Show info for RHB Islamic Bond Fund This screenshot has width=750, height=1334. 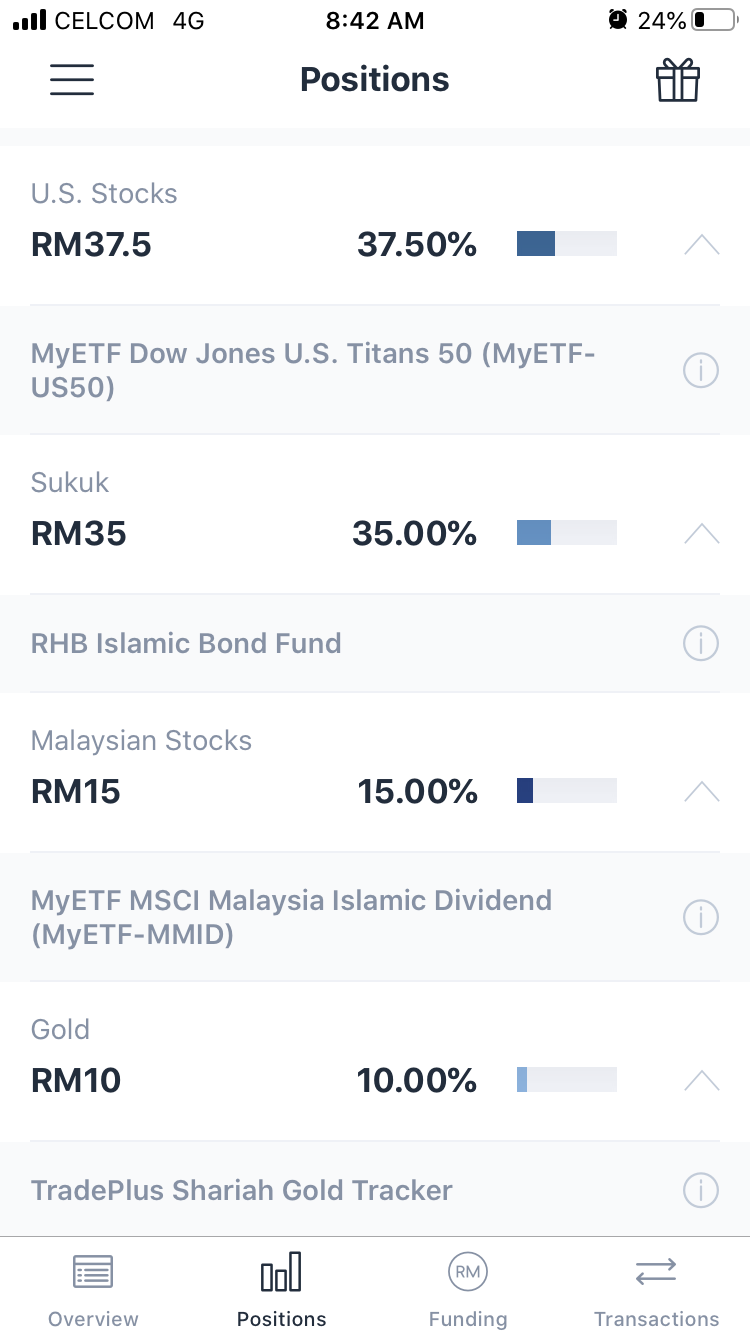(x=701, y=643)
